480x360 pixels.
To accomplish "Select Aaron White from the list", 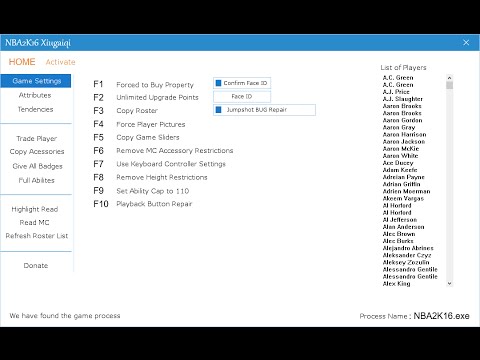I will tap(400, 156).
